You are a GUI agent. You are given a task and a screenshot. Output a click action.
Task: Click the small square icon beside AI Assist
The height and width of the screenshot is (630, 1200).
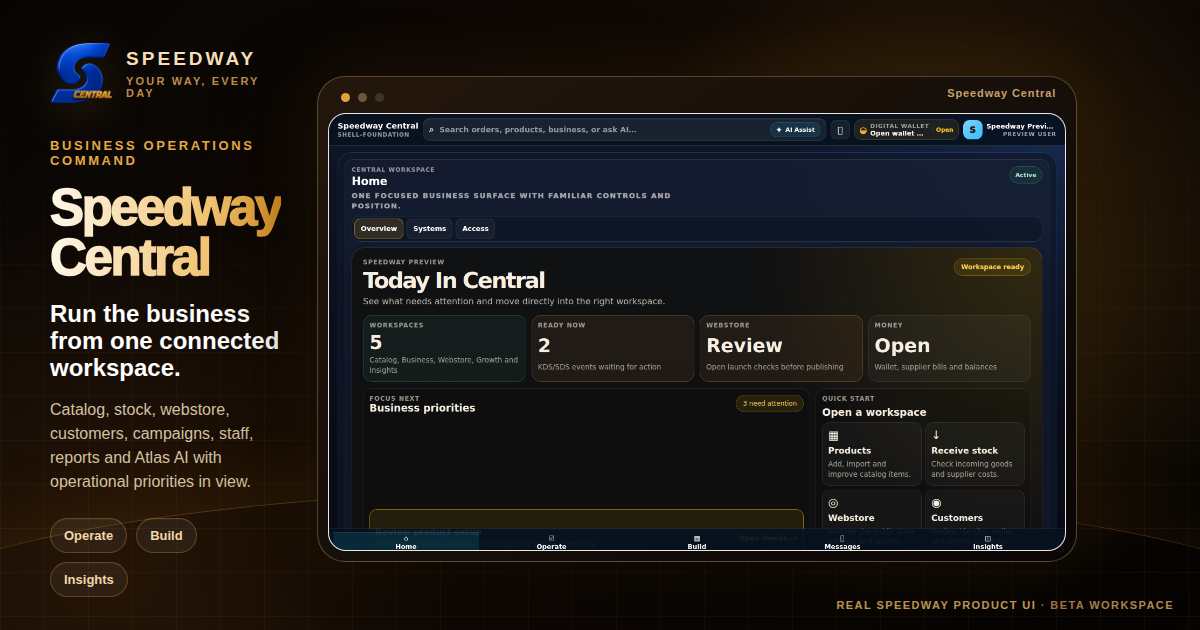pyautogui.click(x=840, y=129)
